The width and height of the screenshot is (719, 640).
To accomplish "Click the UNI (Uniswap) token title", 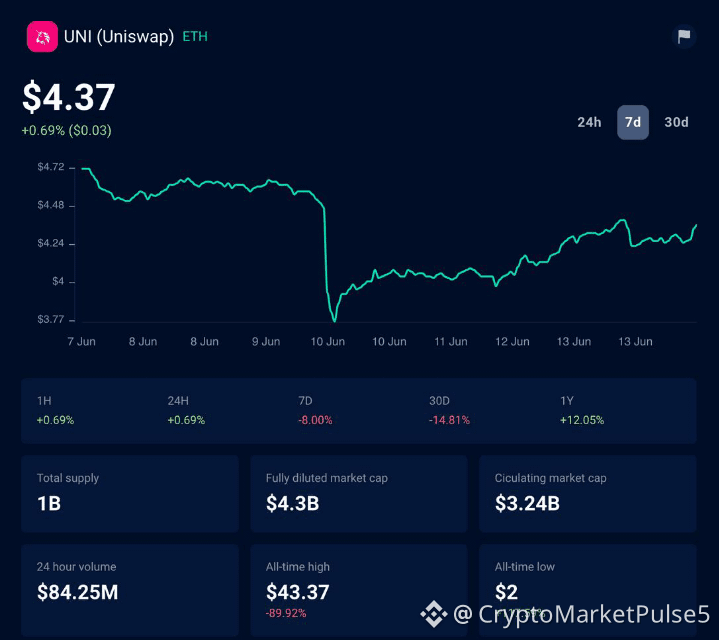I will click(119, 37).
